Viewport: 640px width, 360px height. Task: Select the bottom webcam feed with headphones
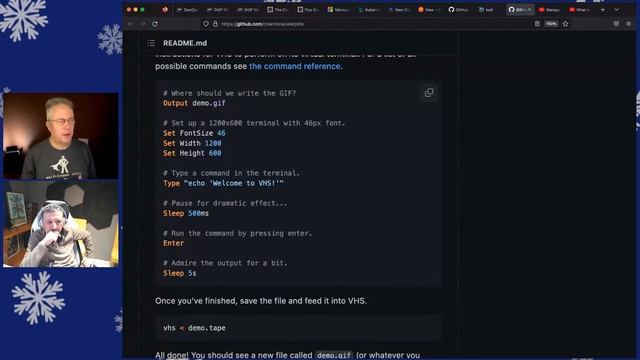tap(61, 224)
